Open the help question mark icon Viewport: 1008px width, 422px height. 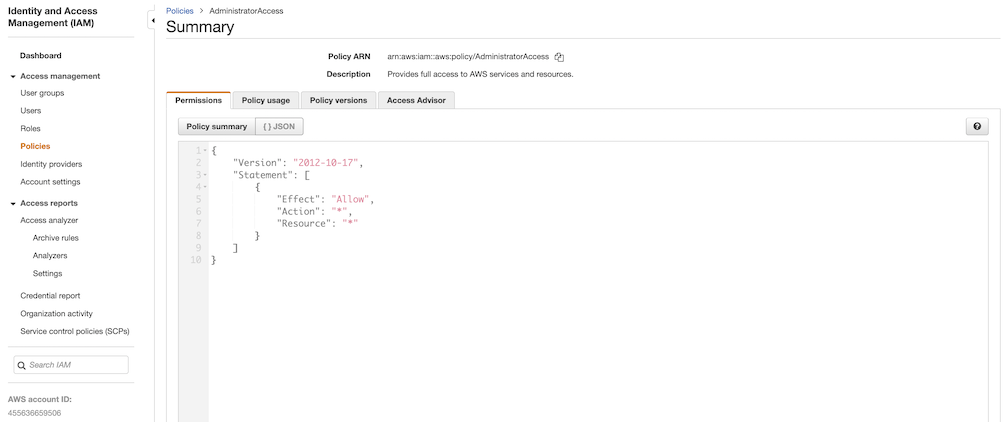(977, 127)
